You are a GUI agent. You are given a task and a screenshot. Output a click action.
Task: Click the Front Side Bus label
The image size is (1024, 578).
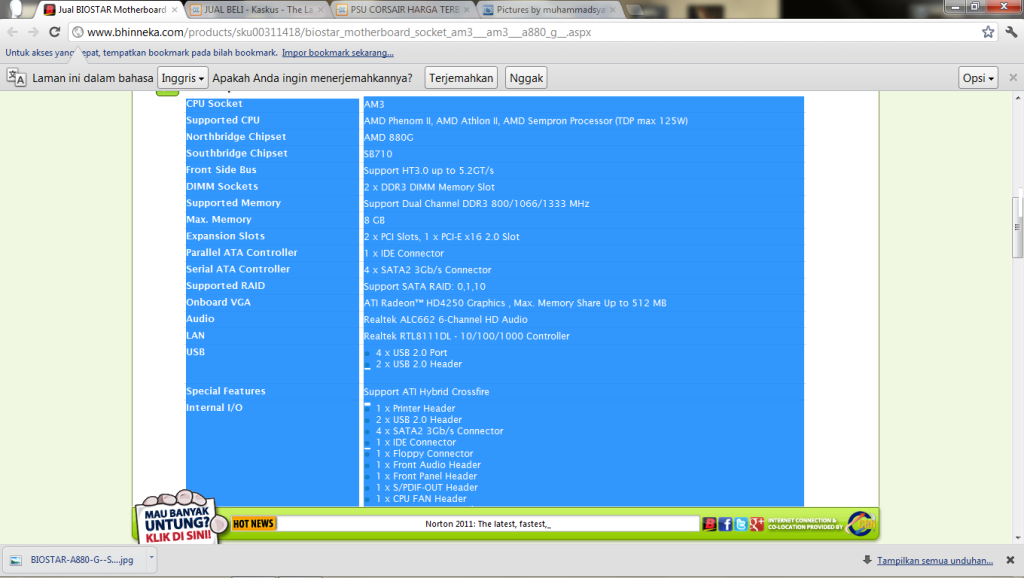pos(221,170)
